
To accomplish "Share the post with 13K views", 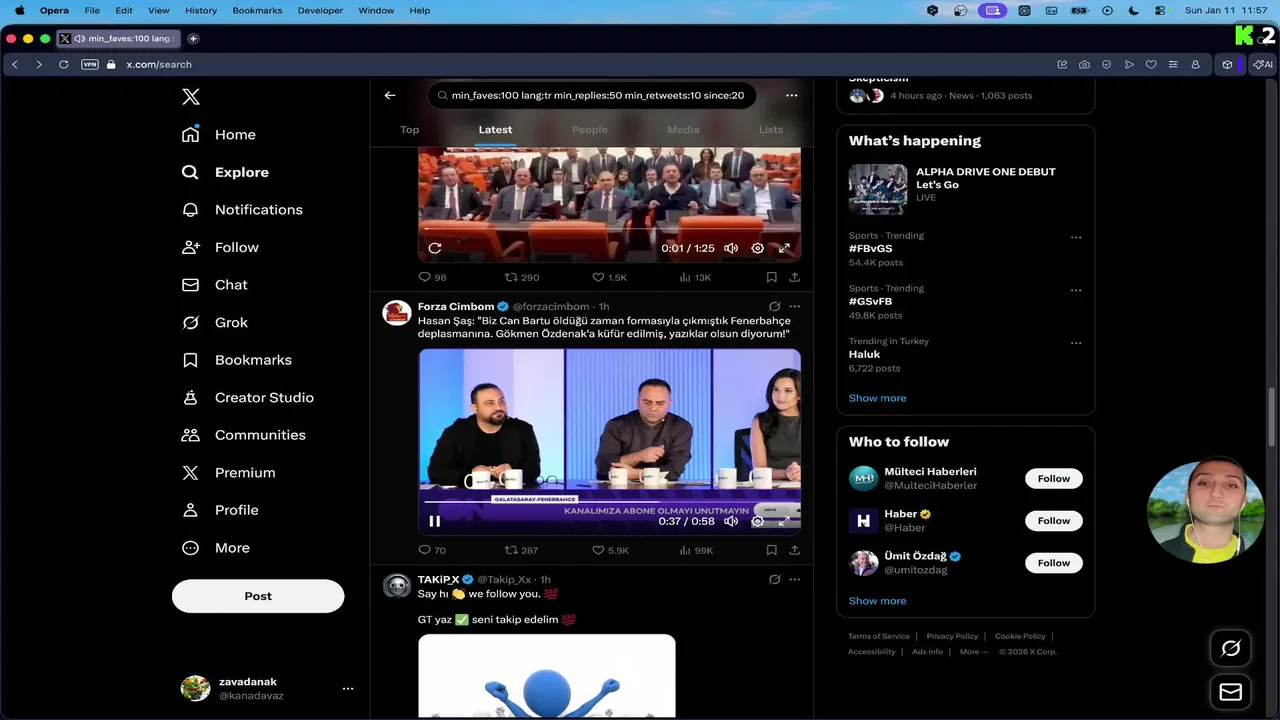I will [794, 277].
